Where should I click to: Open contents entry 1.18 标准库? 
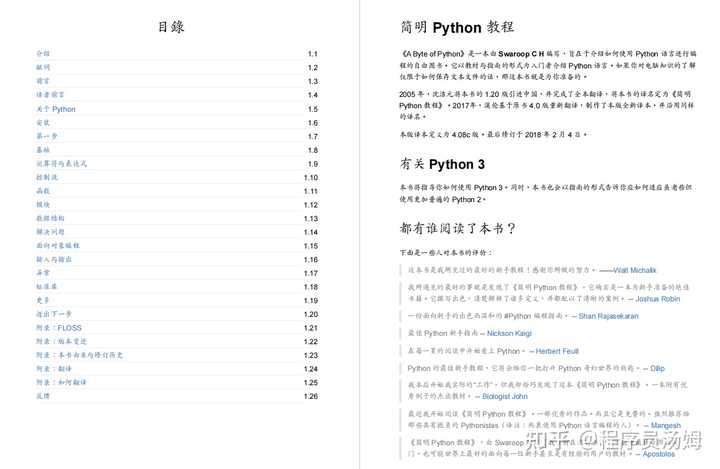46,287
